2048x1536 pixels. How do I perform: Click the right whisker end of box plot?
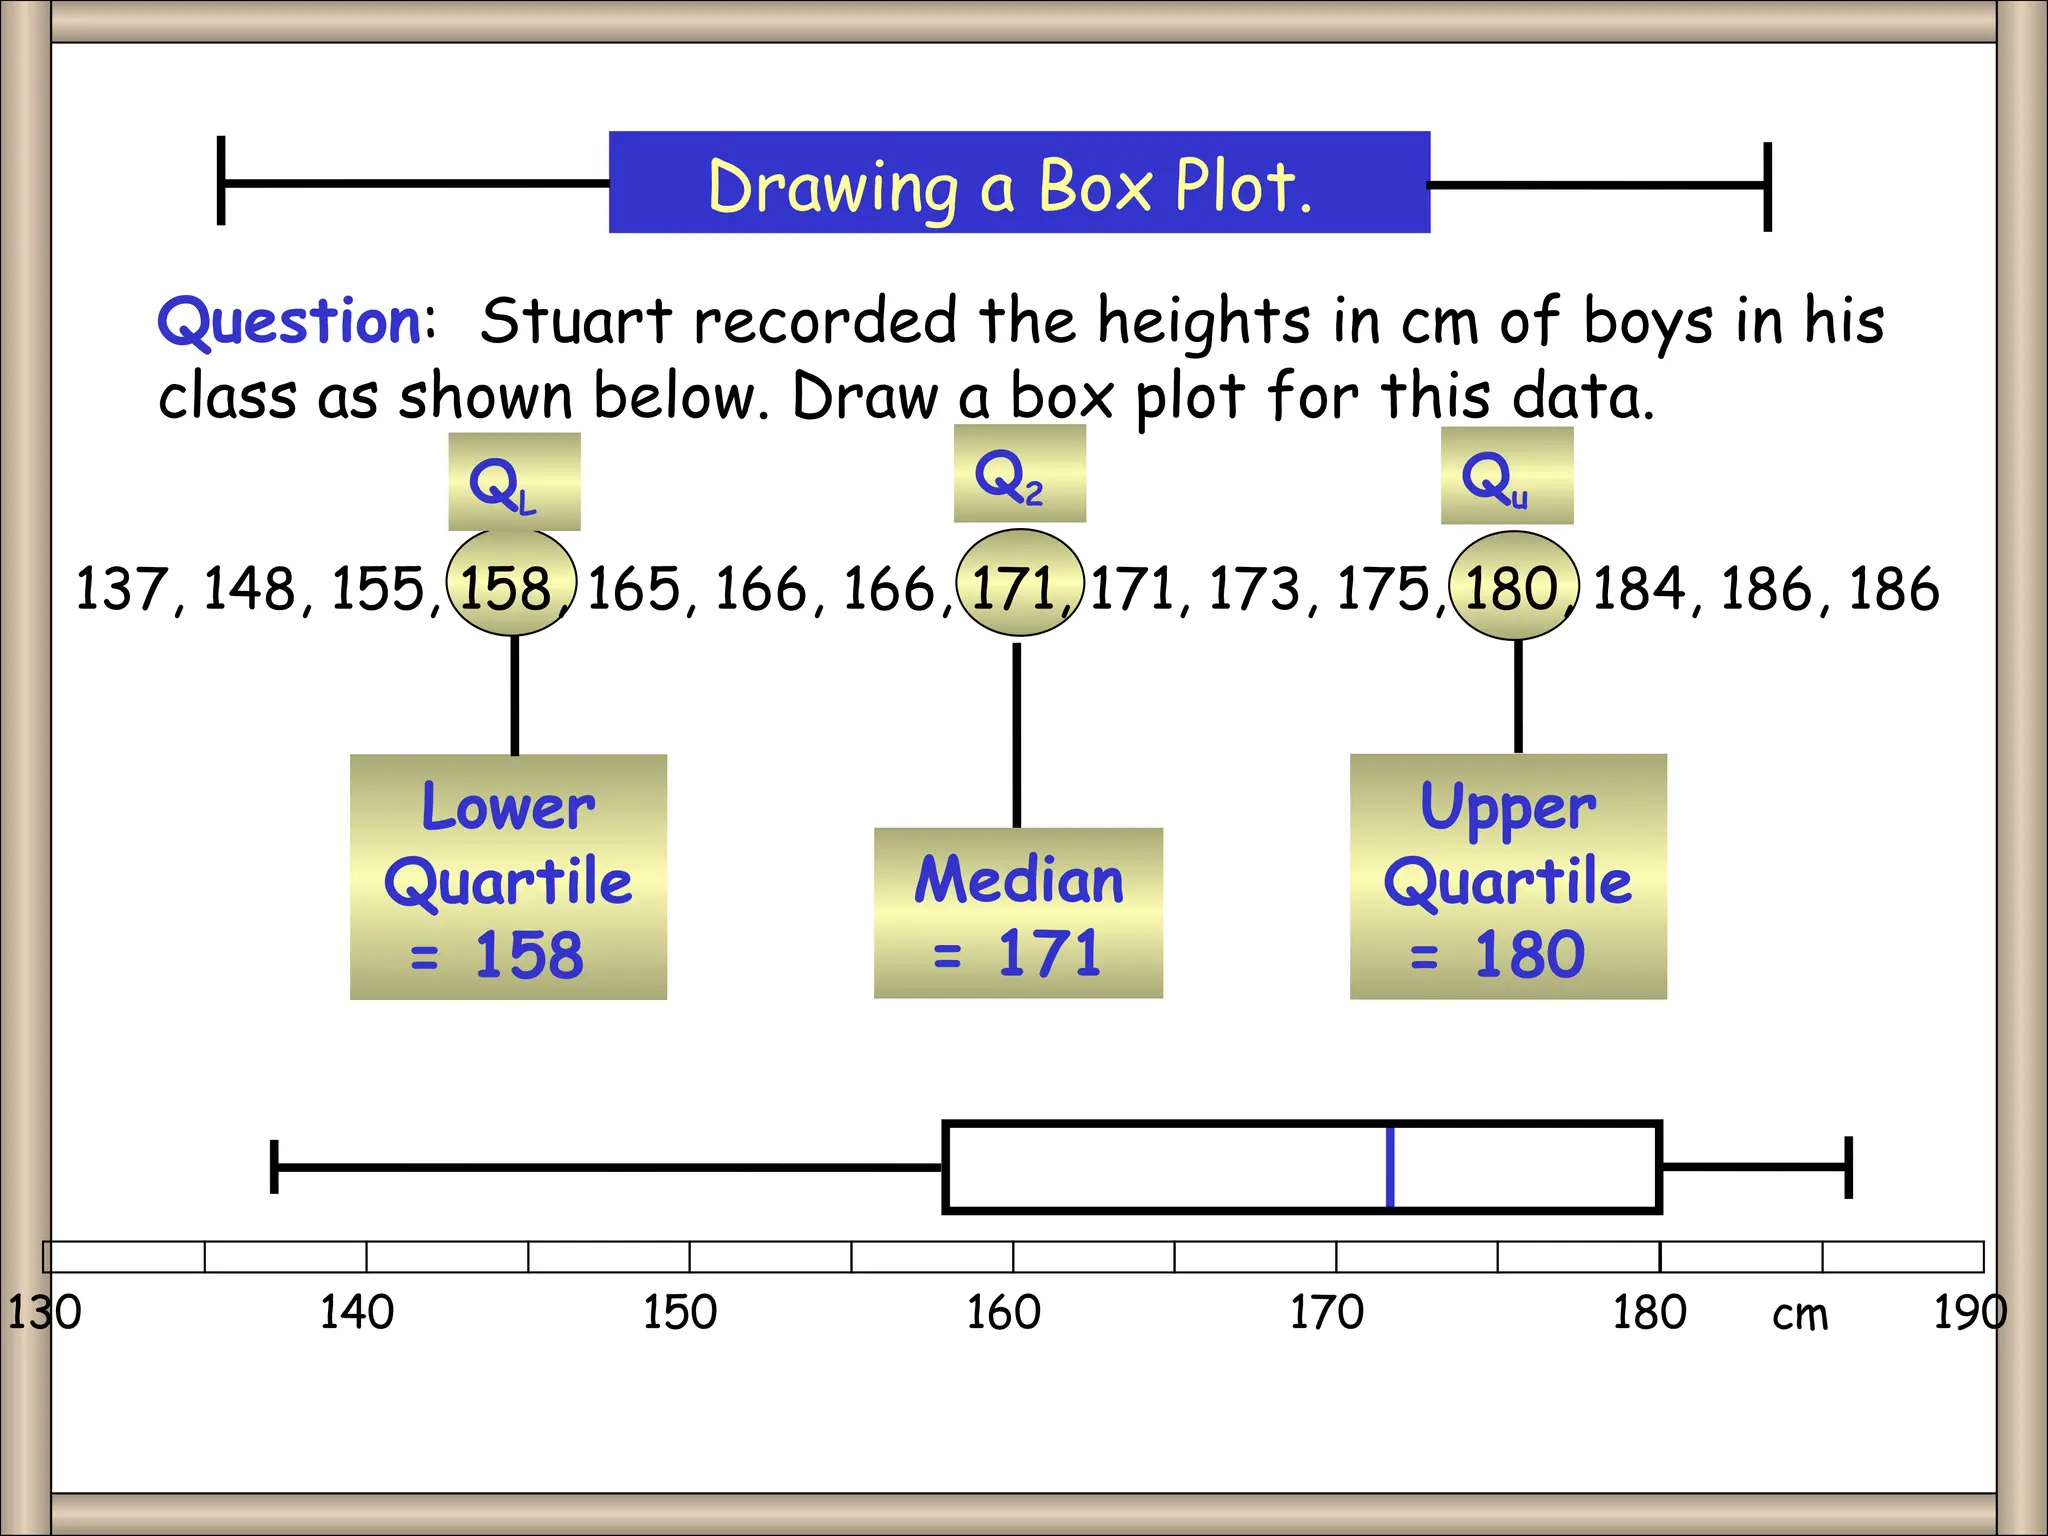click(x=1849, y=1167)
